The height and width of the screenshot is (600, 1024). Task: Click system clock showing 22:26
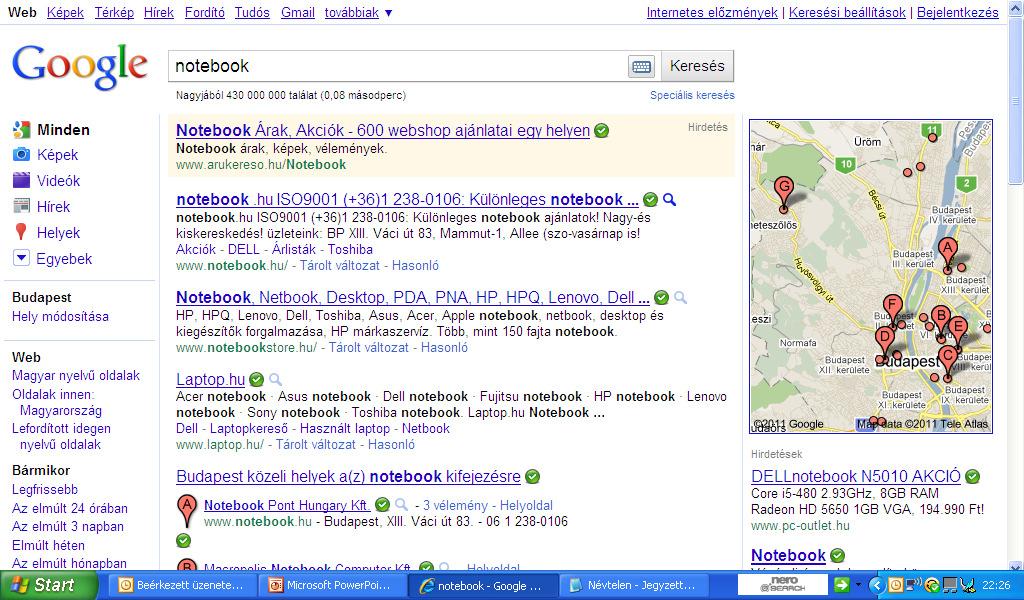[996, 585]
